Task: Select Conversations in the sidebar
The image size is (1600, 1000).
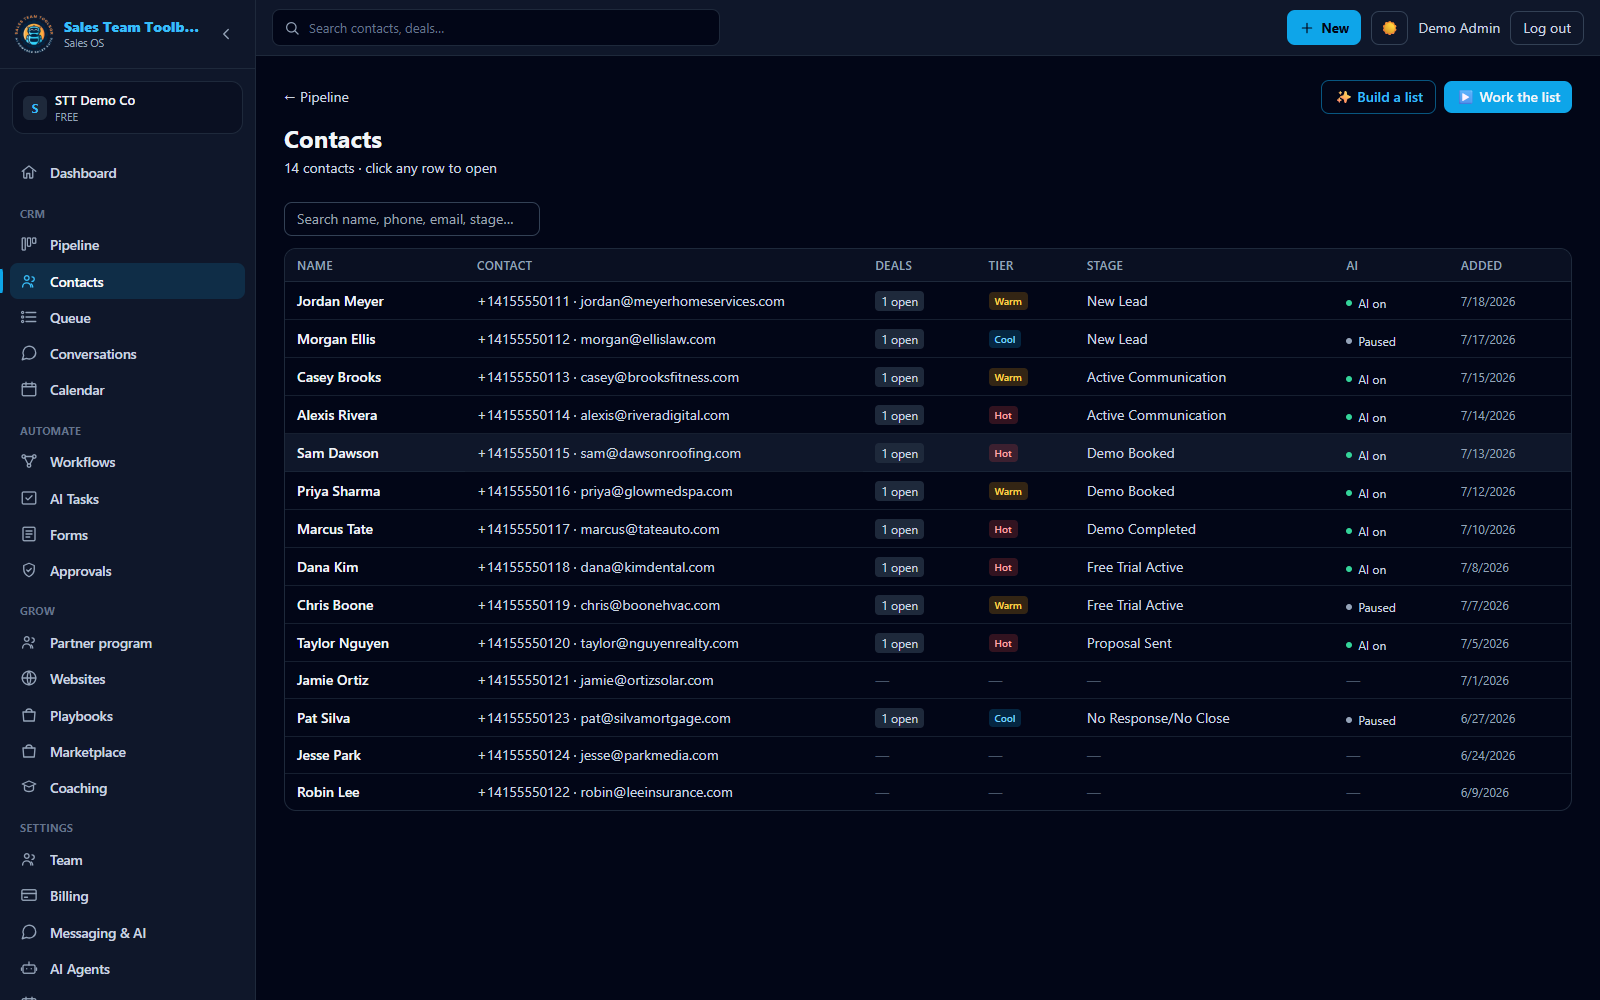Action: click(127, 354)
